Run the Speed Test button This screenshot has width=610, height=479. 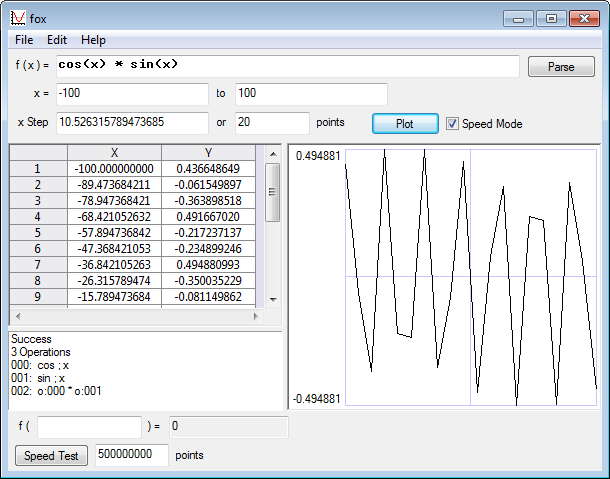coord(52,455)
